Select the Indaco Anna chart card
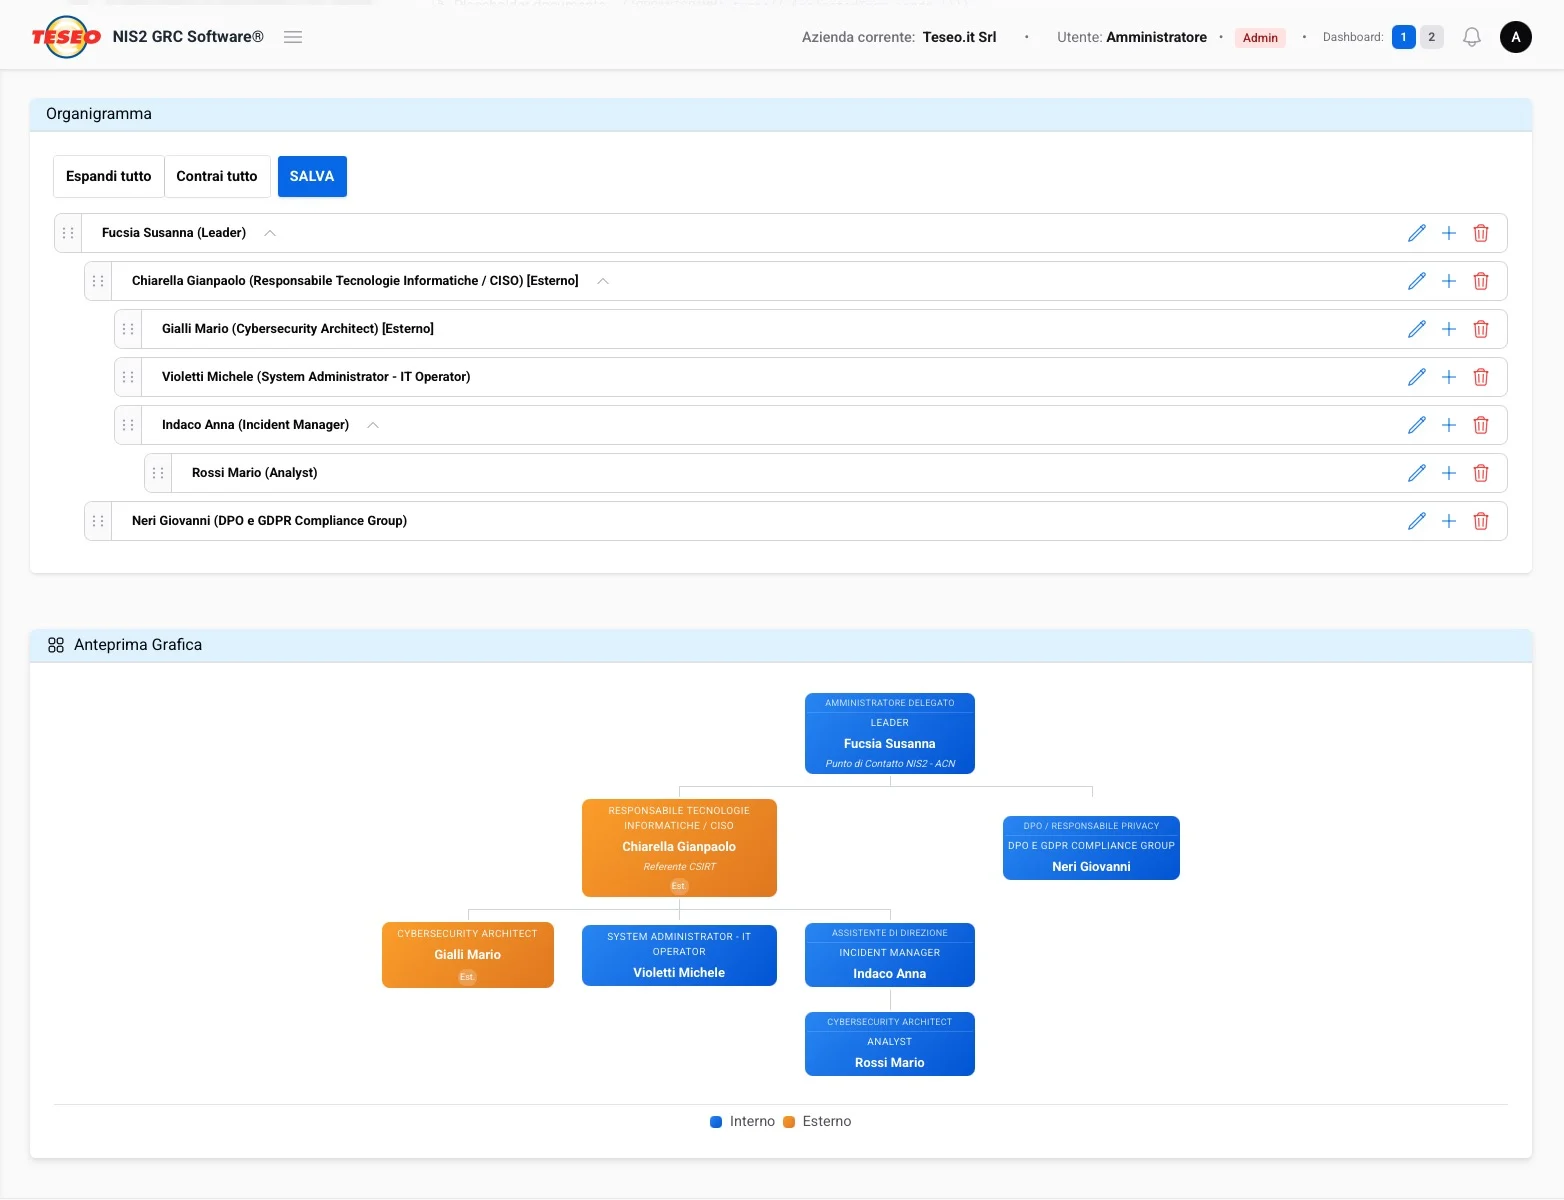Image resolution: width=1564 pixels, height=1200 pixels. pos(890,955)
